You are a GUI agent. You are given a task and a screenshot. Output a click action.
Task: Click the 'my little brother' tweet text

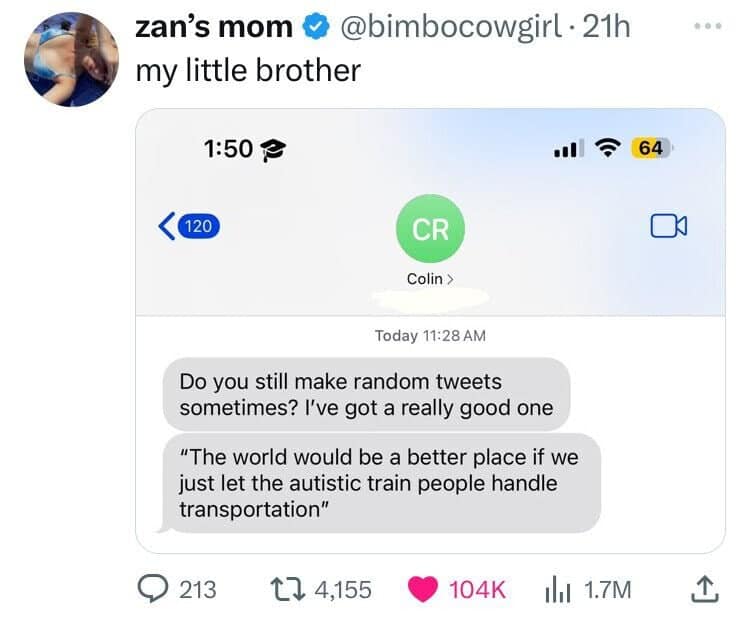[248, 71]
